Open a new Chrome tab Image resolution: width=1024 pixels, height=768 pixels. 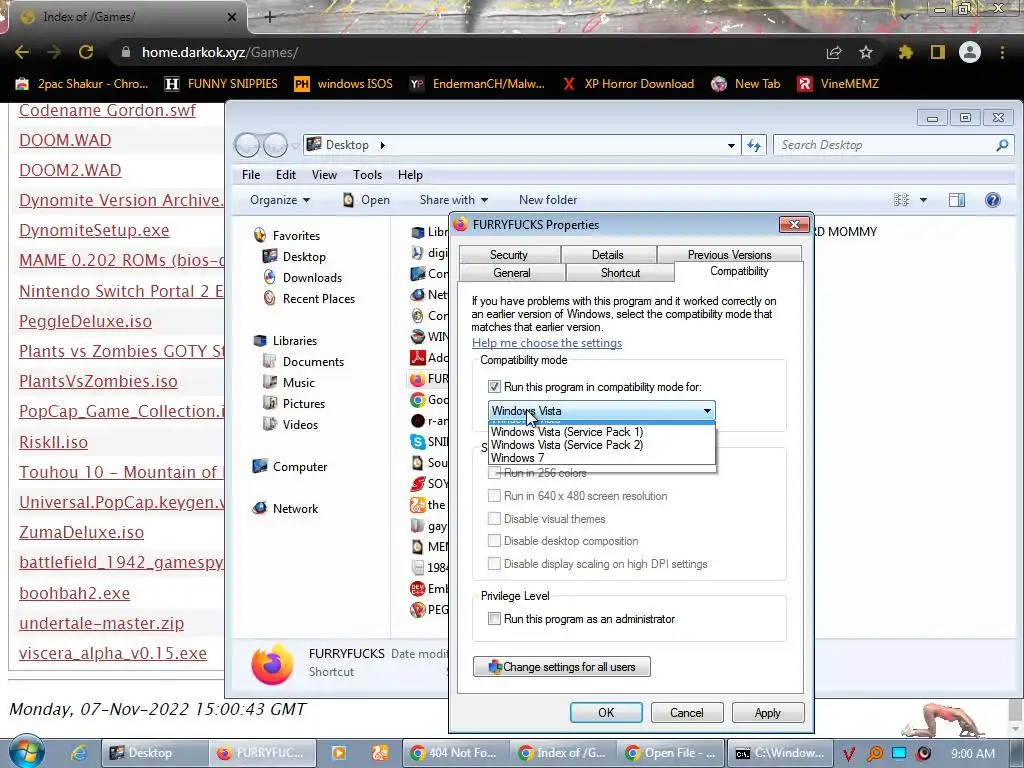270,17
